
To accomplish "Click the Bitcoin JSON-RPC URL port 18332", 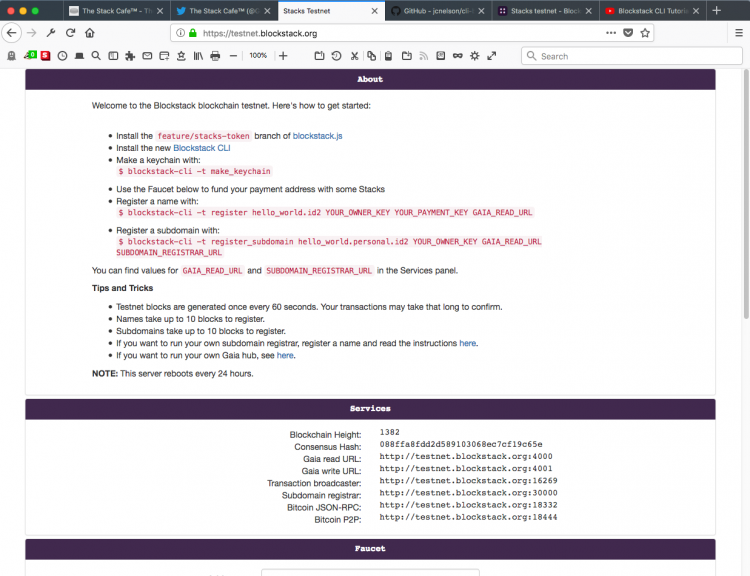I will click(x=468, y=505).
